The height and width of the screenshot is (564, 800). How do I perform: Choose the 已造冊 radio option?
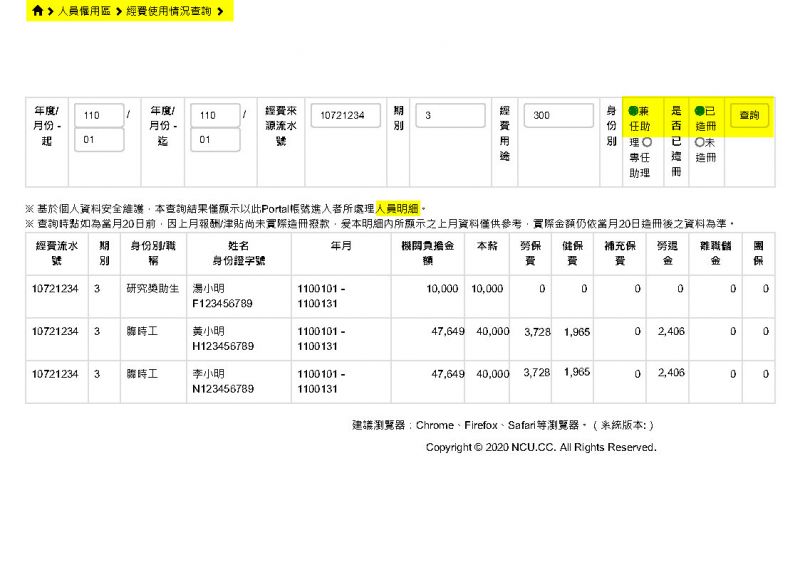point(699,112)
